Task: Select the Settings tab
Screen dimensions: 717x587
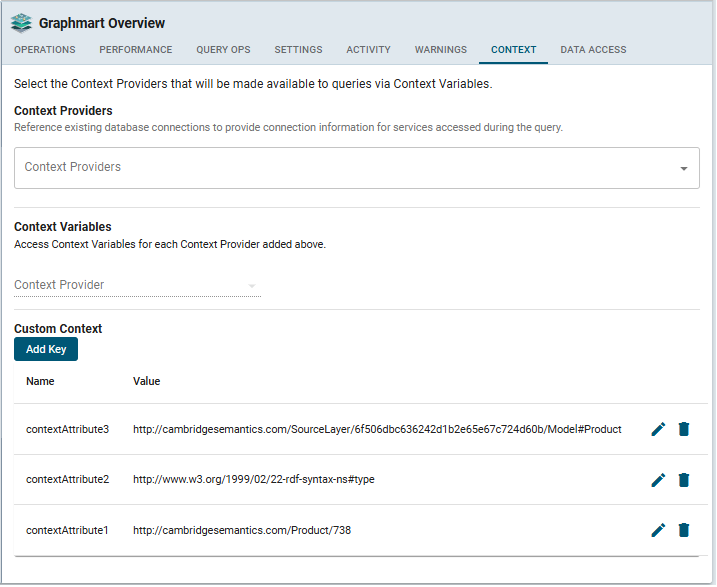Action: [x=298, y=50]
